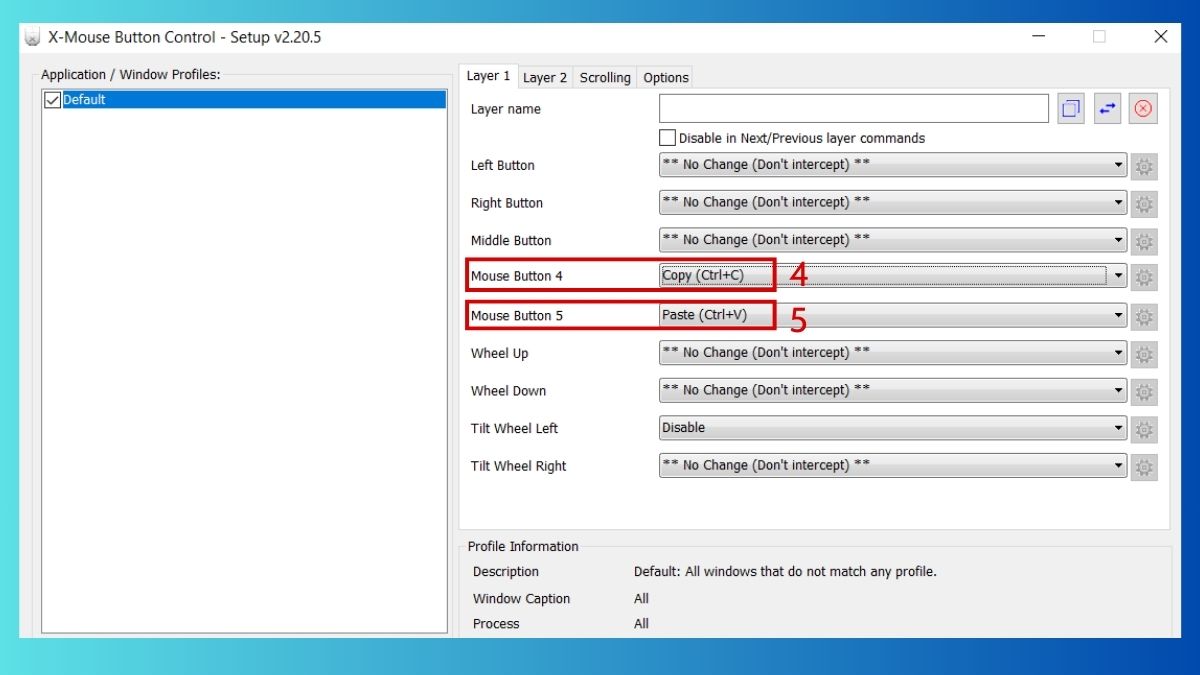Screen dimensions: 1200x675
Task: Expand the Wheel Up action dropdown
Action: [x=893, y=353]
